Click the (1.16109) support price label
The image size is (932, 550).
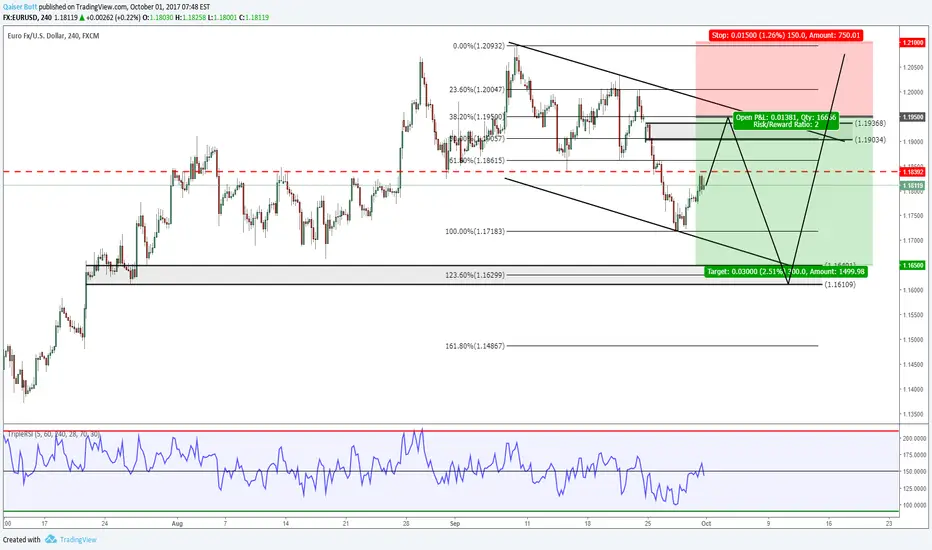840,285
